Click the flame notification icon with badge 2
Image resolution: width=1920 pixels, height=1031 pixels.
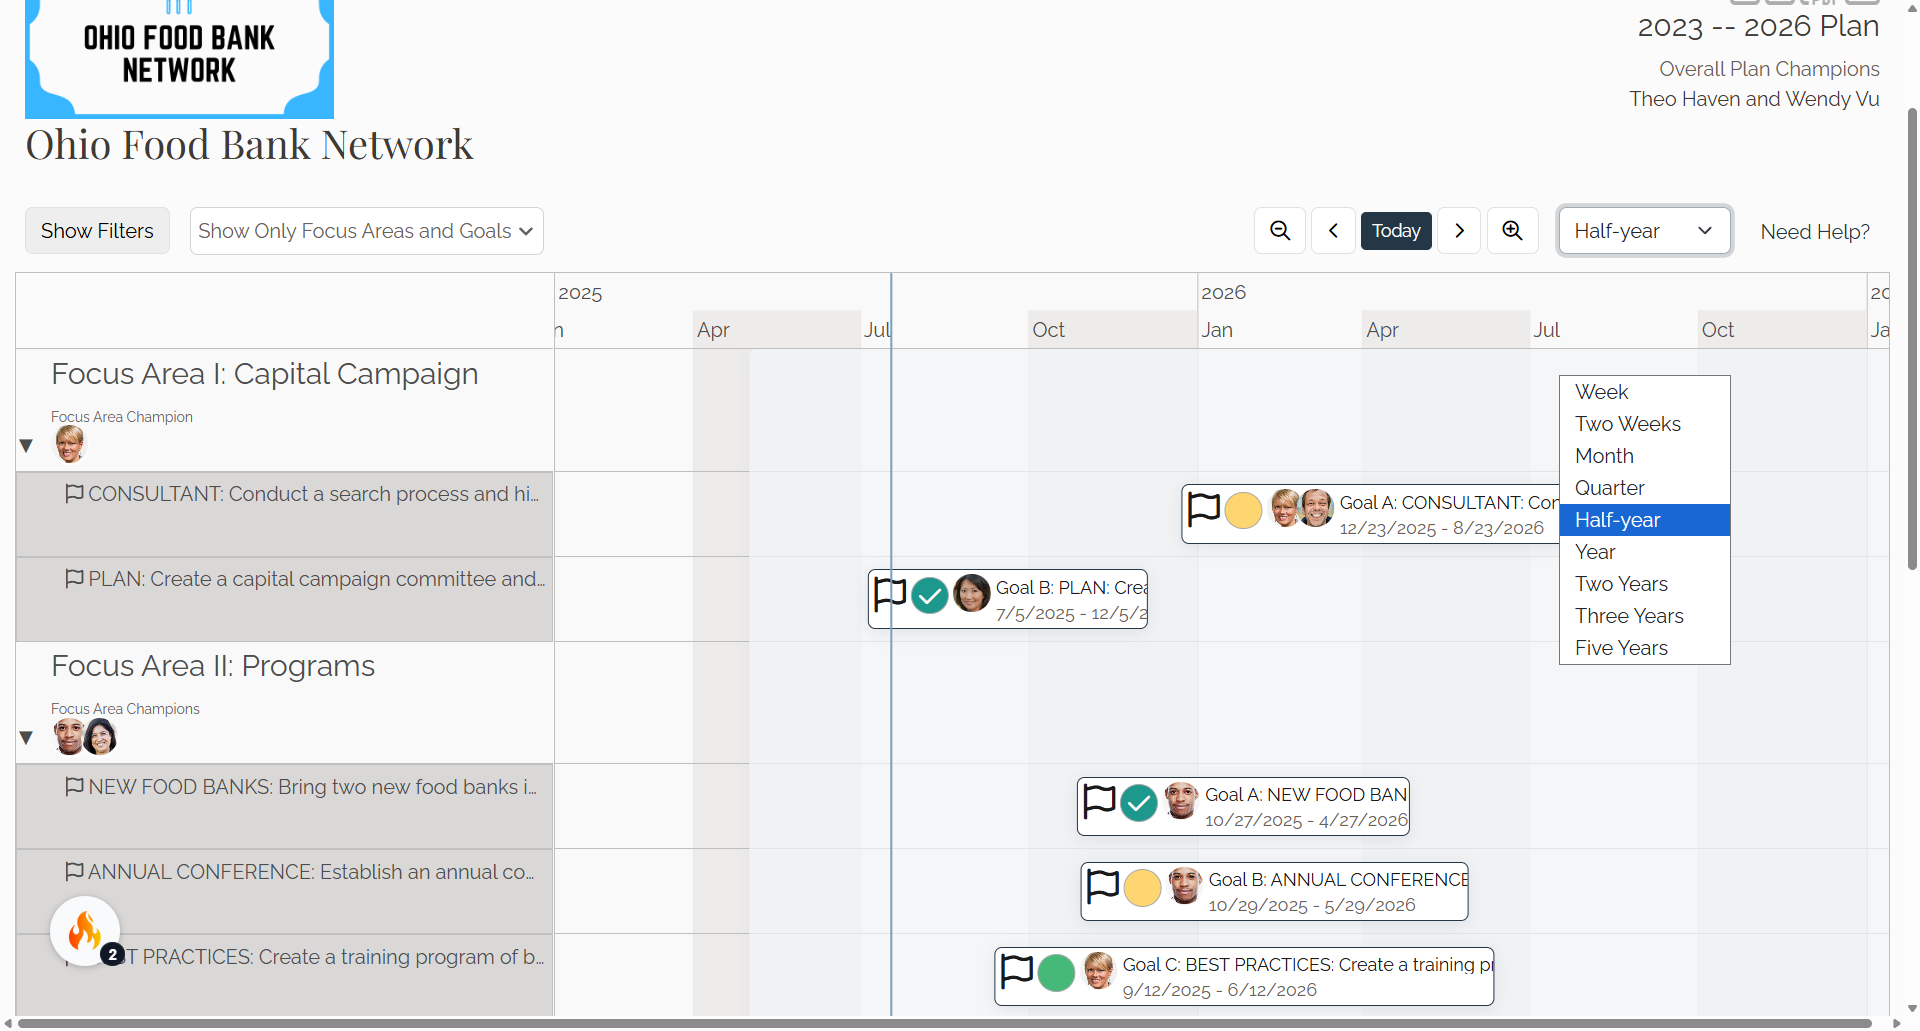point(85,931)
